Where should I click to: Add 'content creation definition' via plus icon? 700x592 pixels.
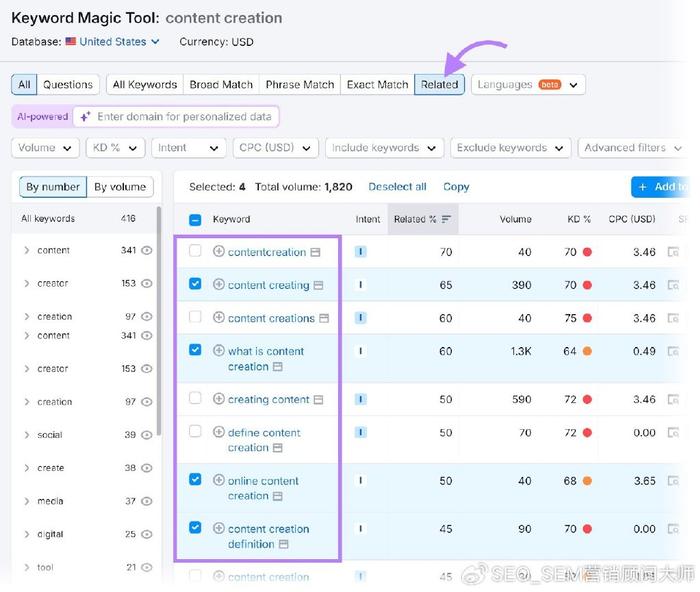218,529
